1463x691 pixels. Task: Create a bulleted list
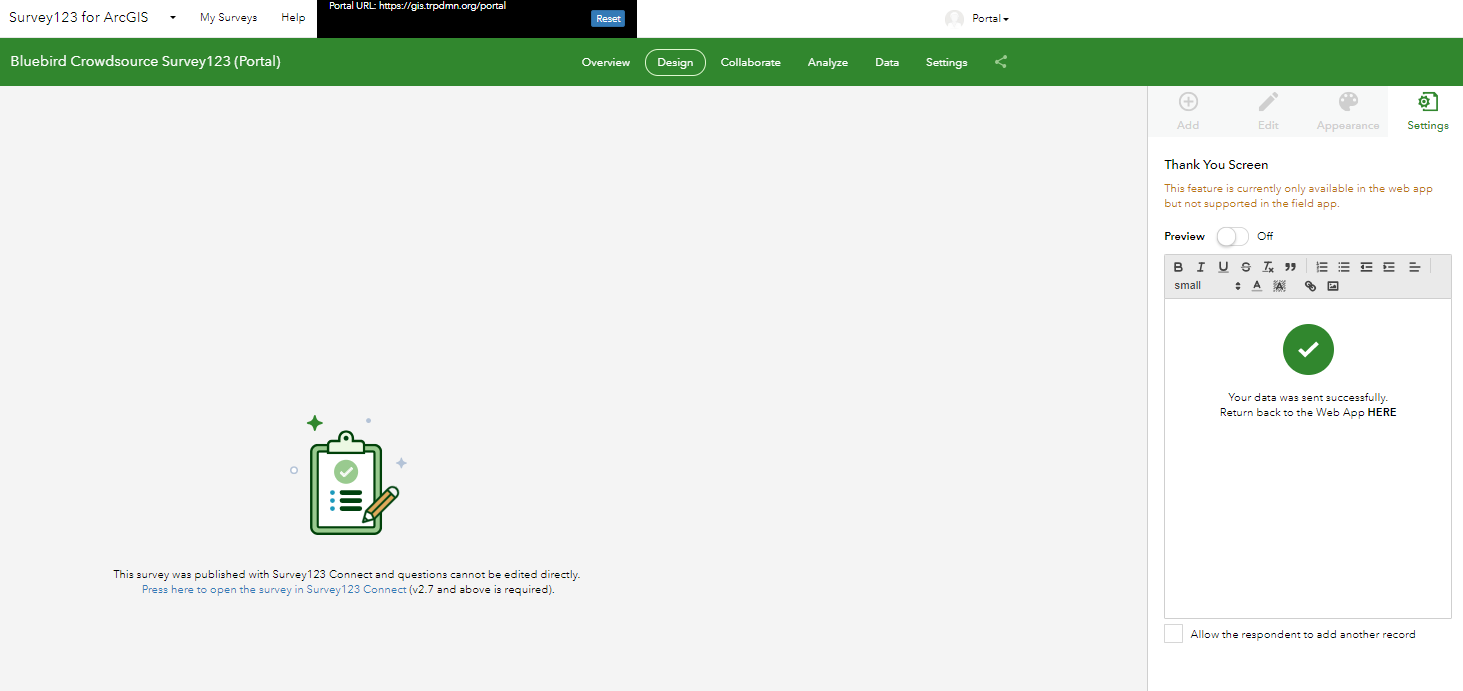pyautogui.click(x=1344, y=267)
